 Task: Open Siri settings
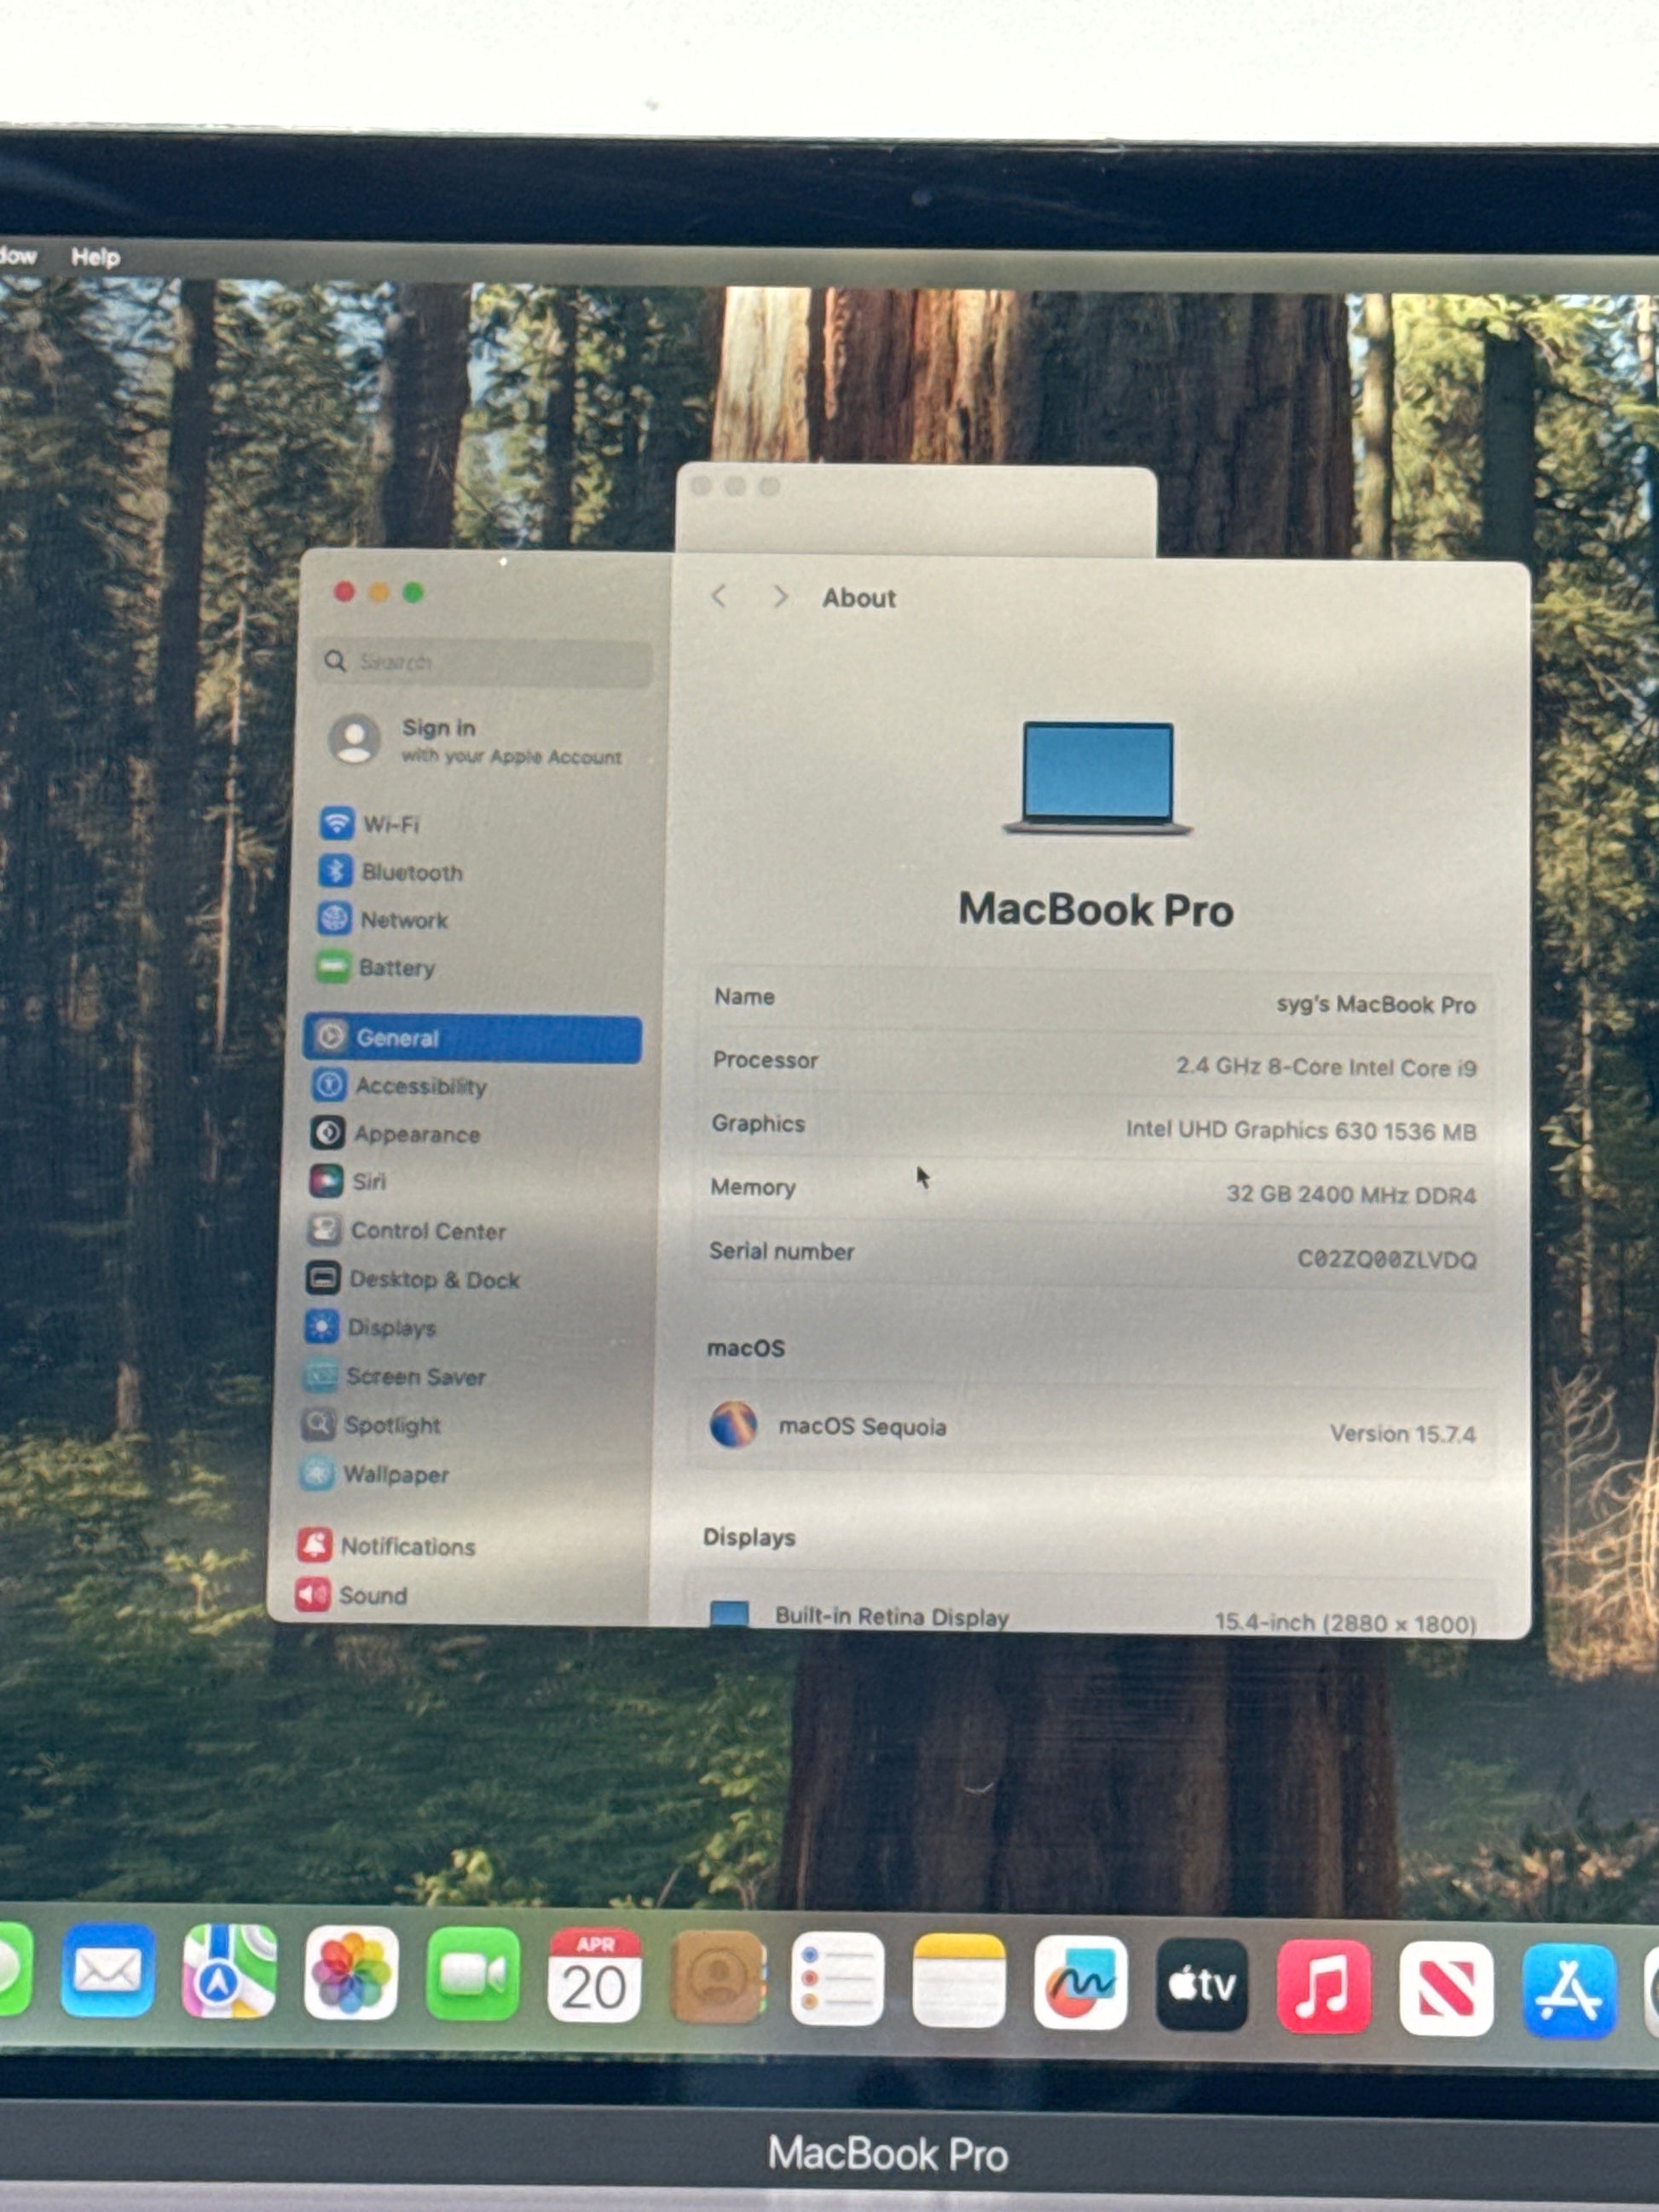(368, 1182)
